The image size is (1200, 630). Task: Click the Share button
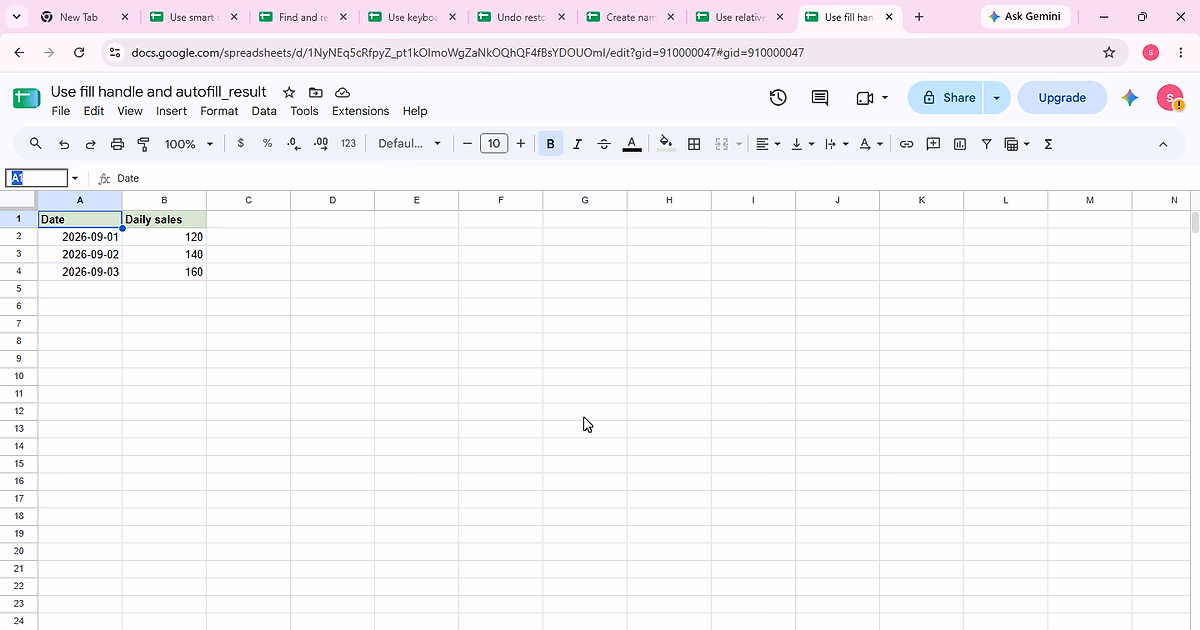[947, 97]
